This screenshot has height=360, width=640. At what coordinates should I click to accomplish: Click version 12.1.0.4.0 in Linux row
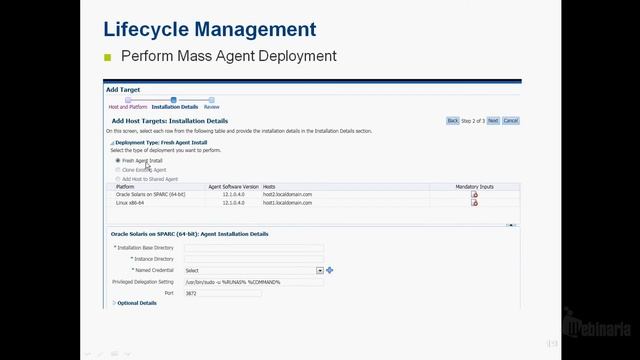click(x=233, y=203)
